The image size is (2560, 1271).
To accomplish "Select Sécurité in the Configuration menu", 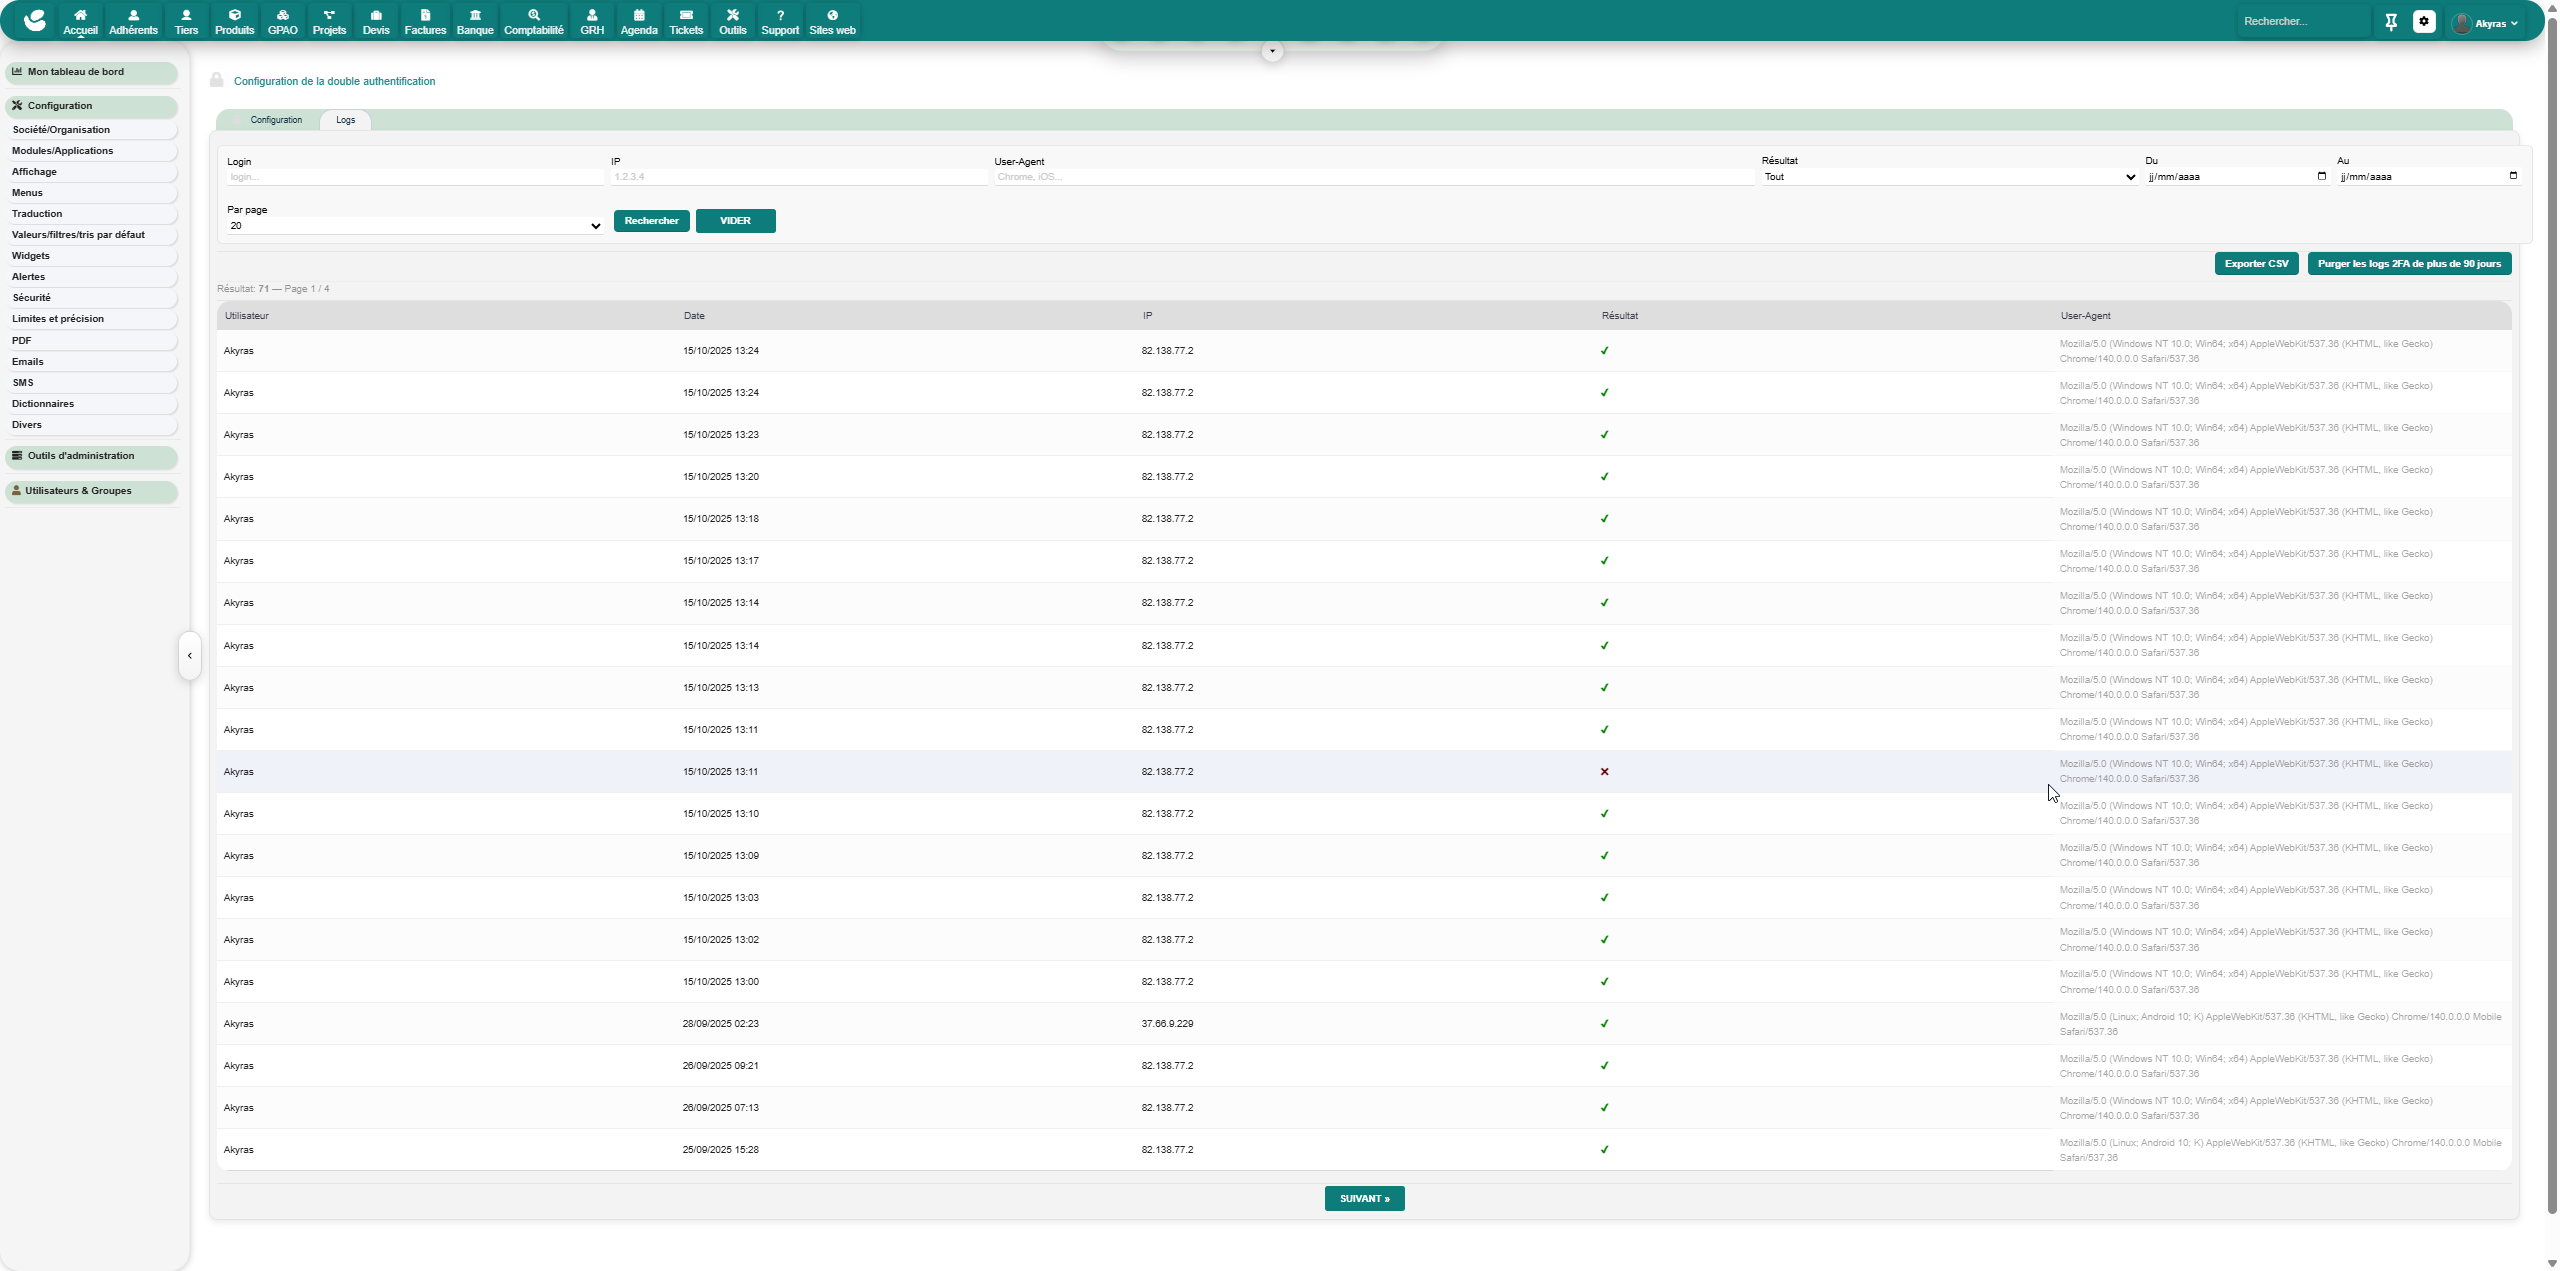I will pos(32,298).
